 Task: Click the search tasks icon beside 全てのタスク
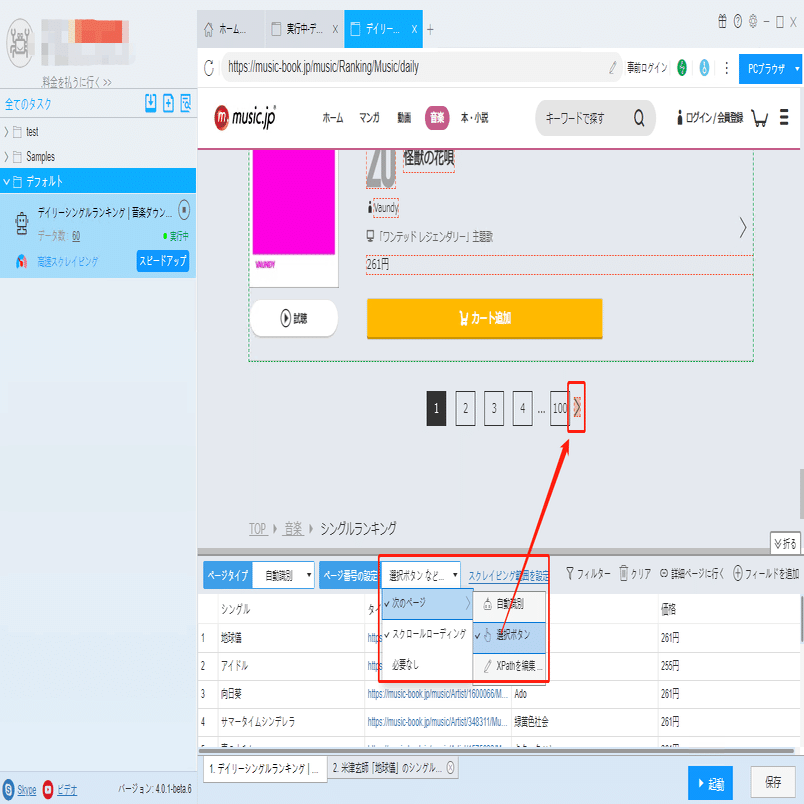186,103
